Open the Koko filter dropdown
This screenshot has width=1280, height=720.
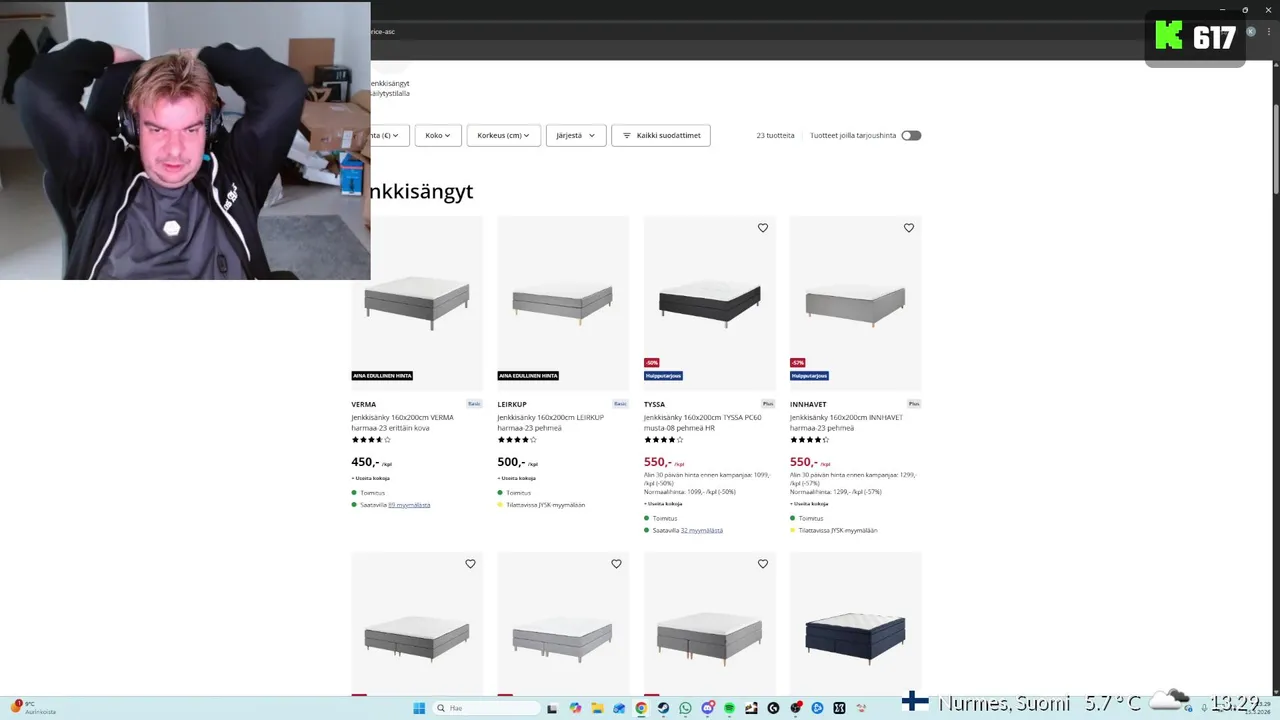(x=438, y=135)
